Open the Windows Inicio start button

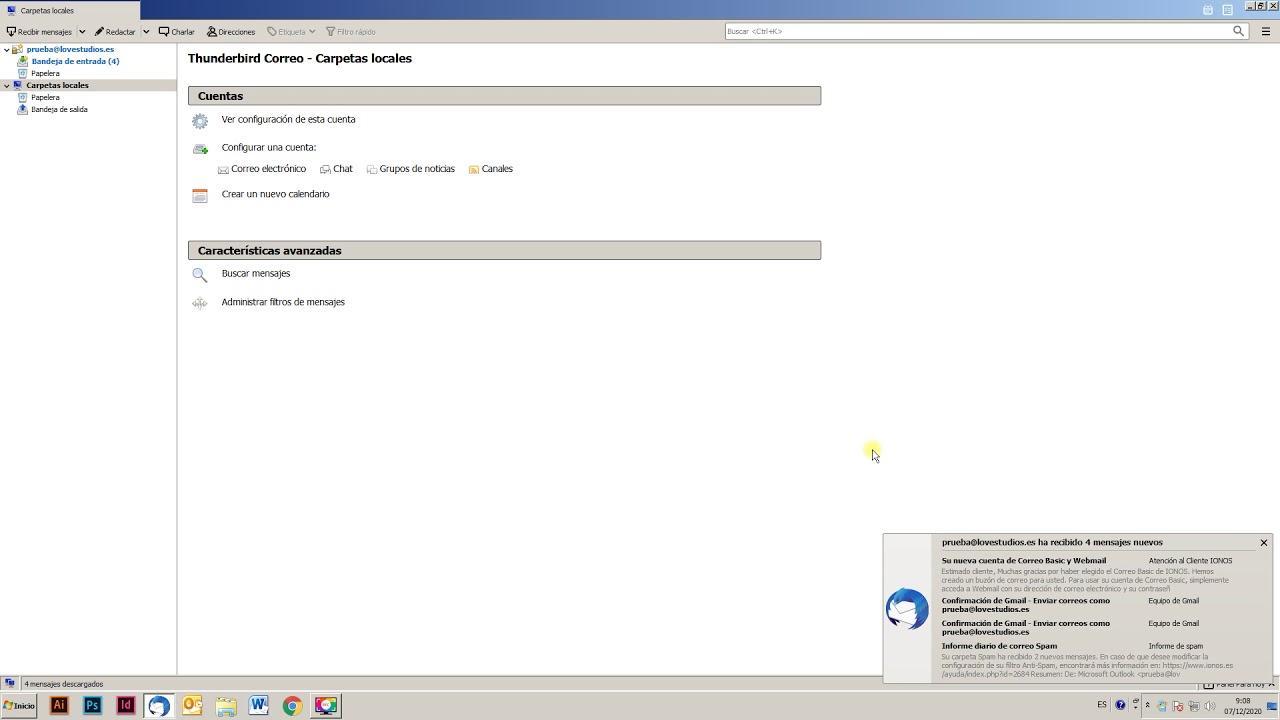(19, 706)
